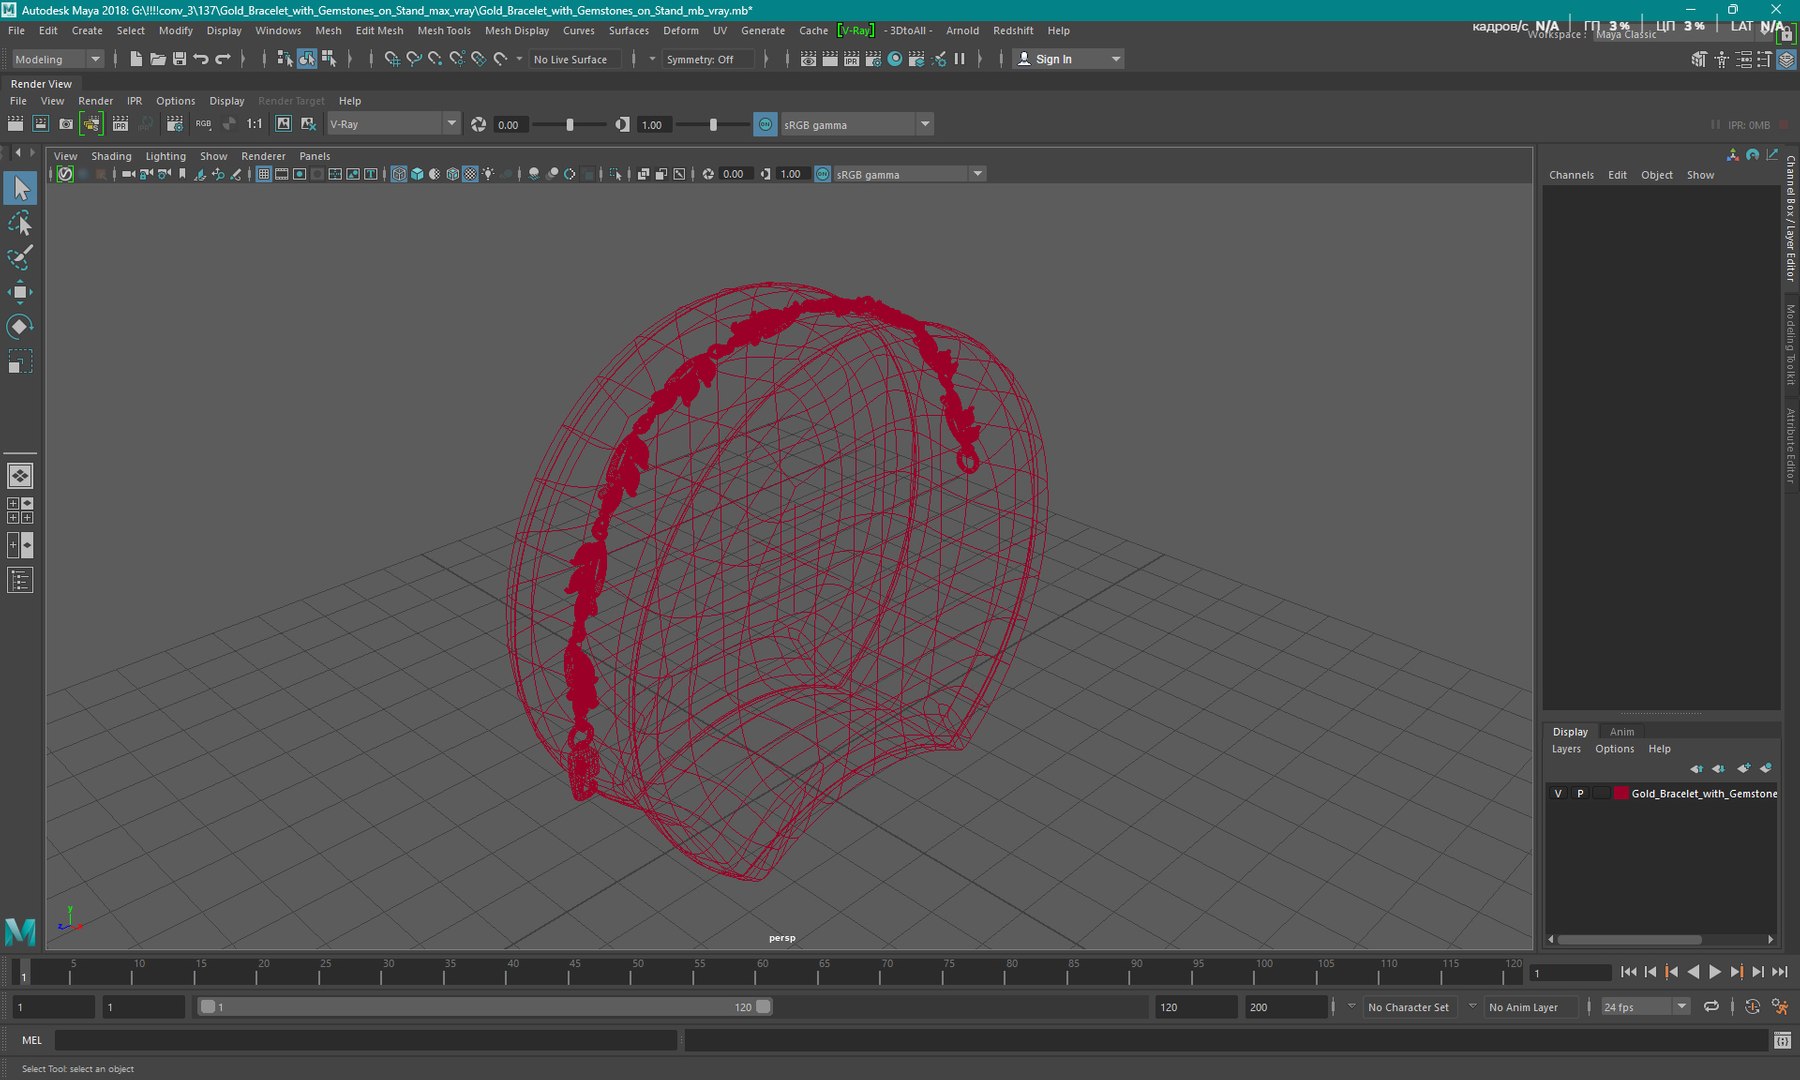Toggle visibility V of Gold_Bracelet layer
1800x1080 pixels.
pyautogui.click(x=1557, y=793)
